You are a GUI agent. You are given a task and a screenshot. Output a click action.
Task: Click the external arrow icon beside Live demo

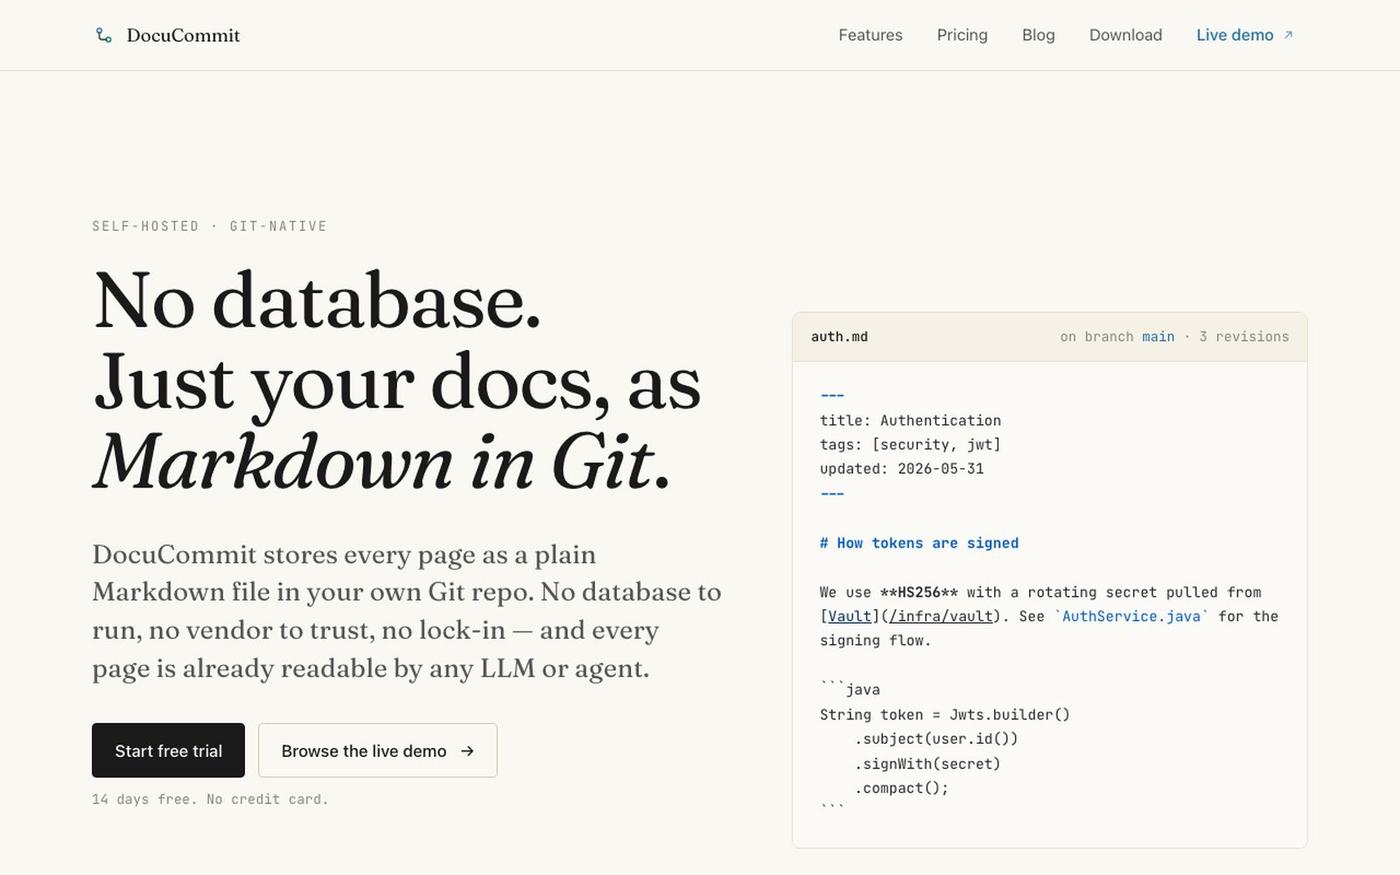pyautogui.click(x=1288, y=35)
